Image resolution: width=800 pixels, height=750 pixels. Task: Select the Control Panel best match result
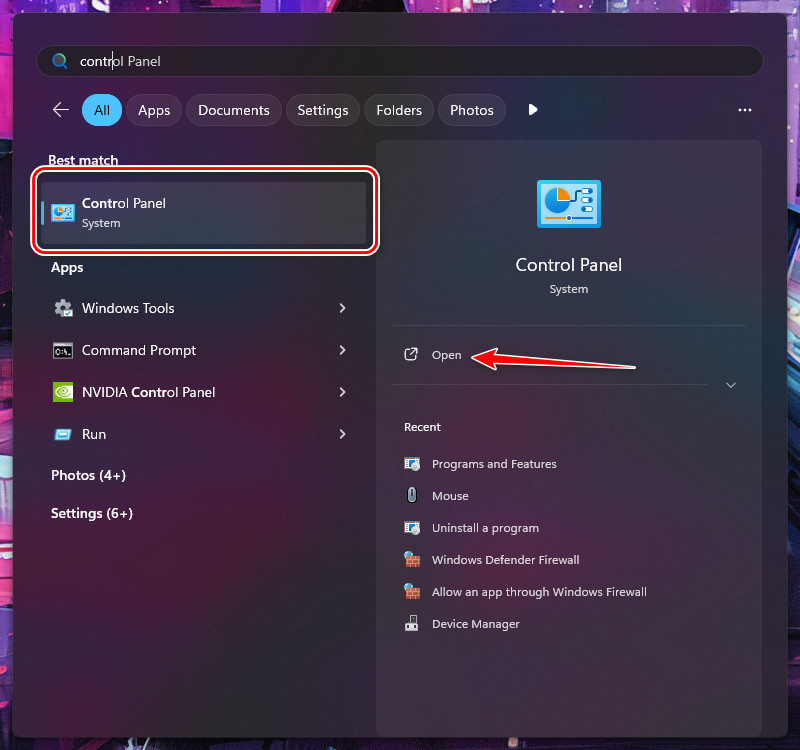click(x=204, y=213)
